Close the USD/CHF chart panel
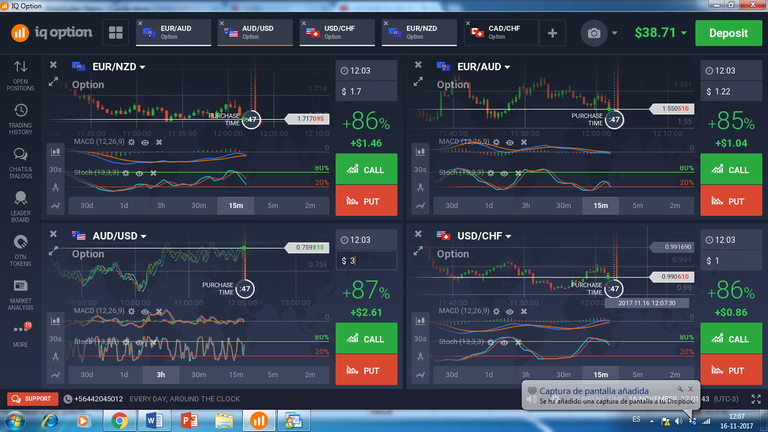The width and height of the screenshot is (768, 432). click(418, 234)
